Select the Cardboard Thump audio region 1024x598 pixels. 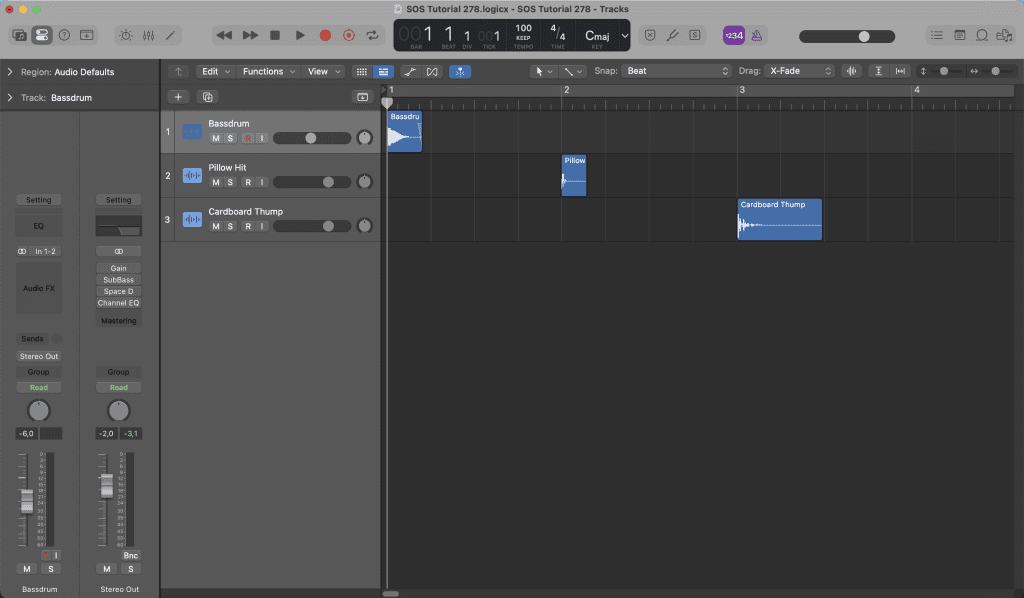click(x=780, y=222)
